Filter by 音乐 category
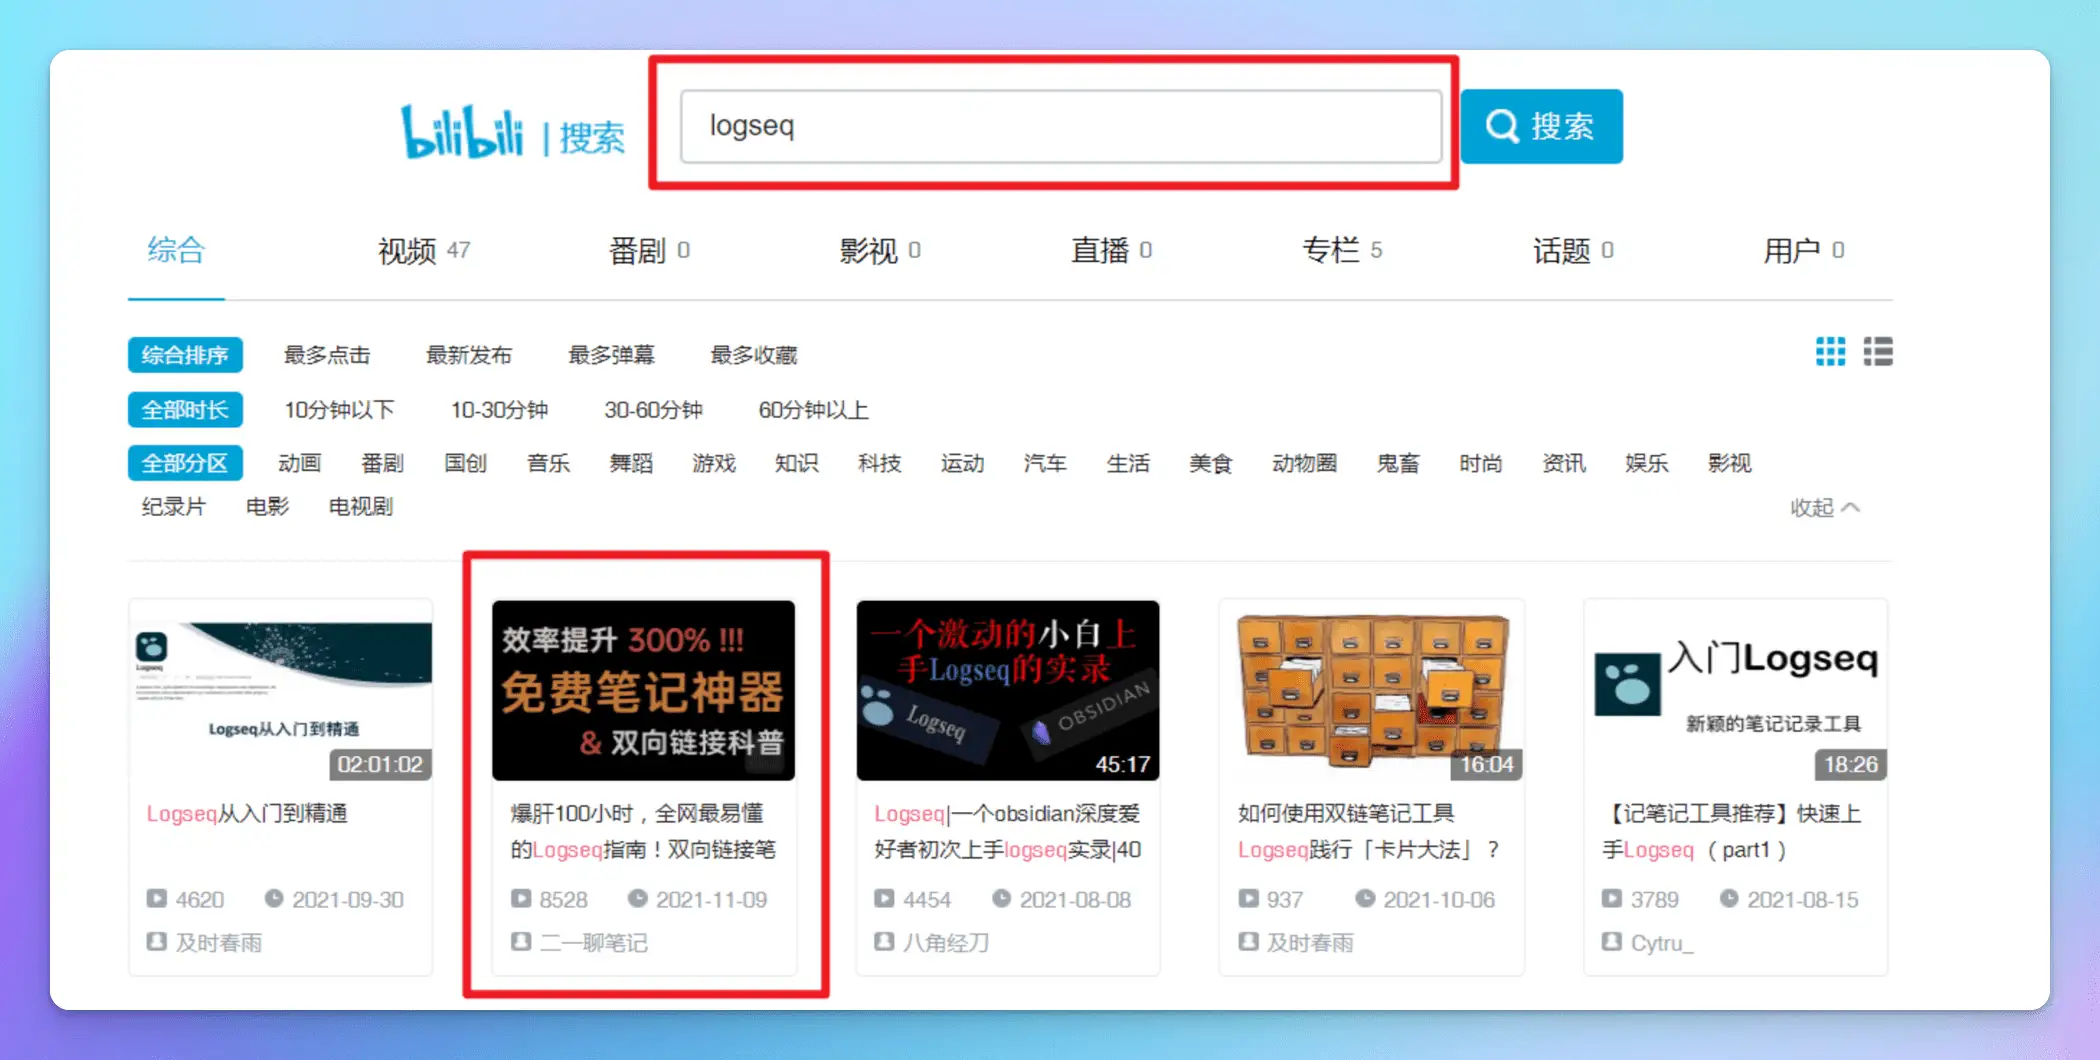2100x1060 pixels. (x=548, y=463)
